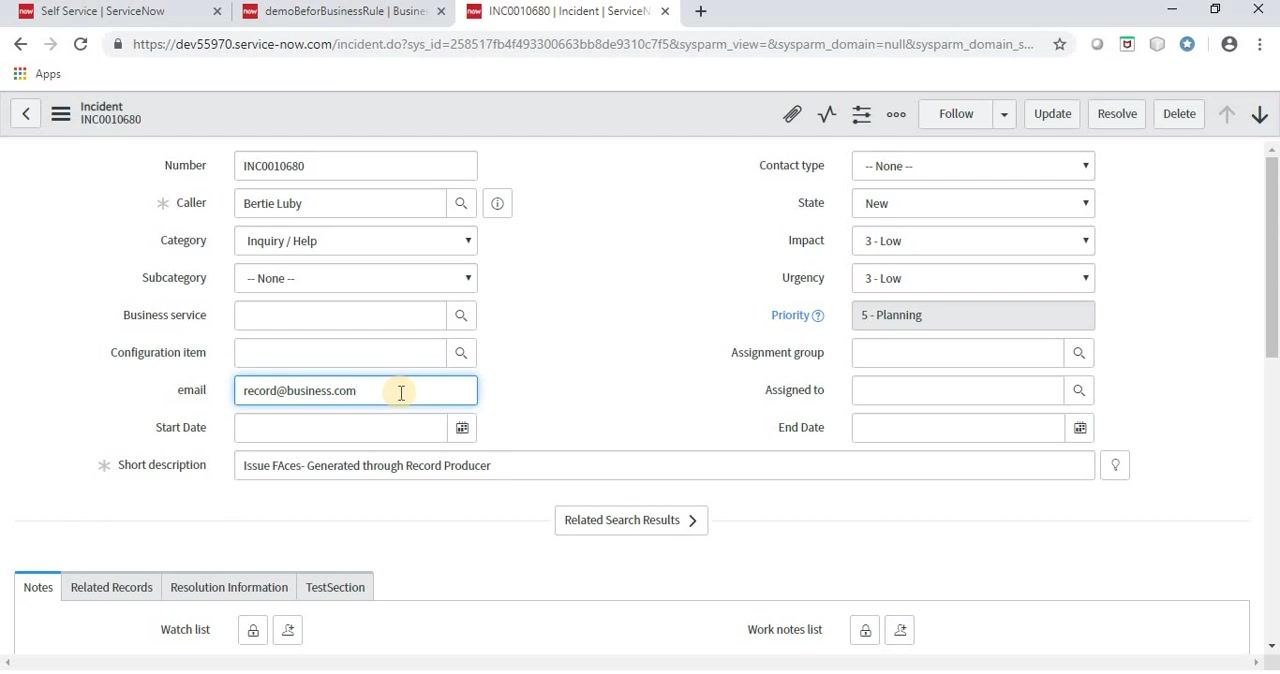Open new browser tab plus button
1280x674 pixels.
[x=700, y=11]
